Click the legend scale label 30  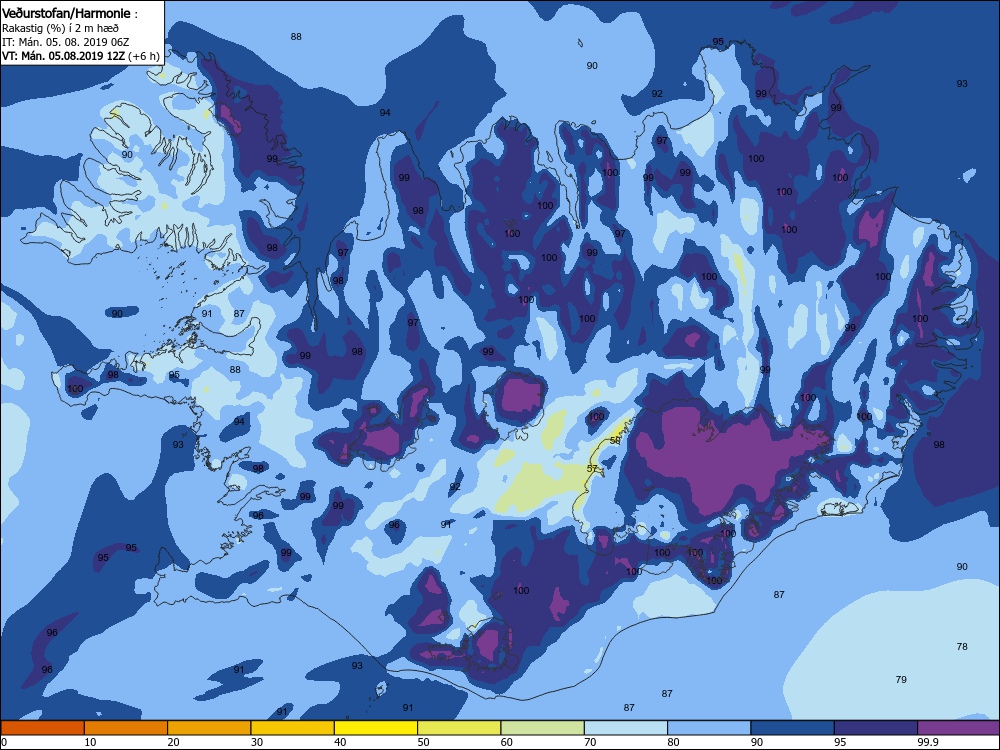point(257,742)
